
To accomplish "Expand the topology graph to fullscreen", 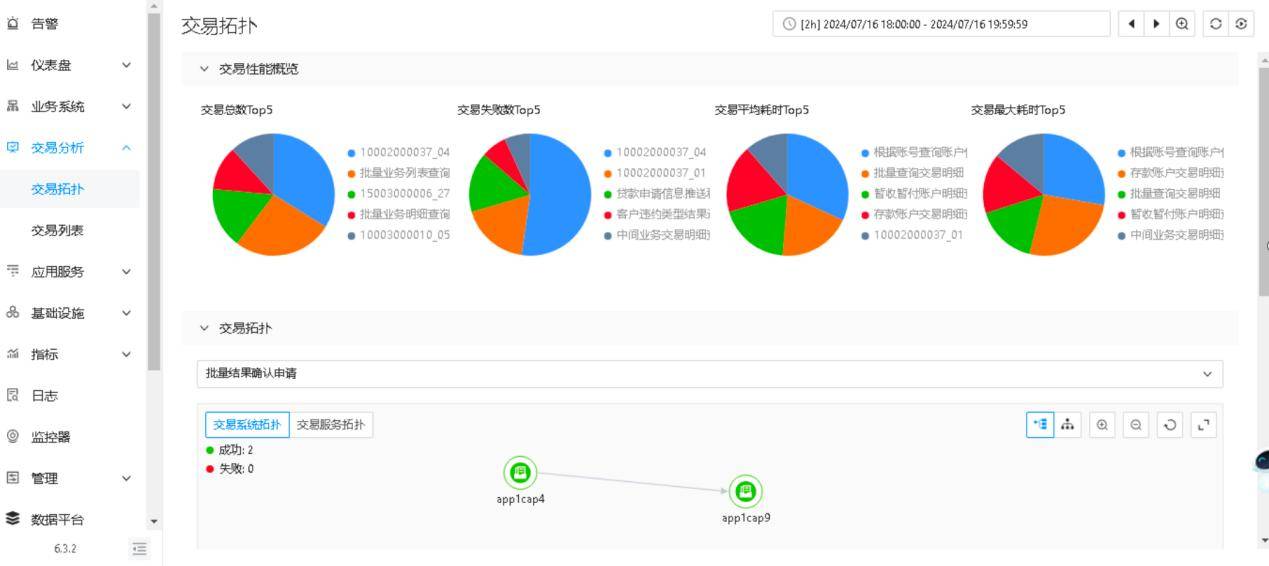I will [1204, 425].
